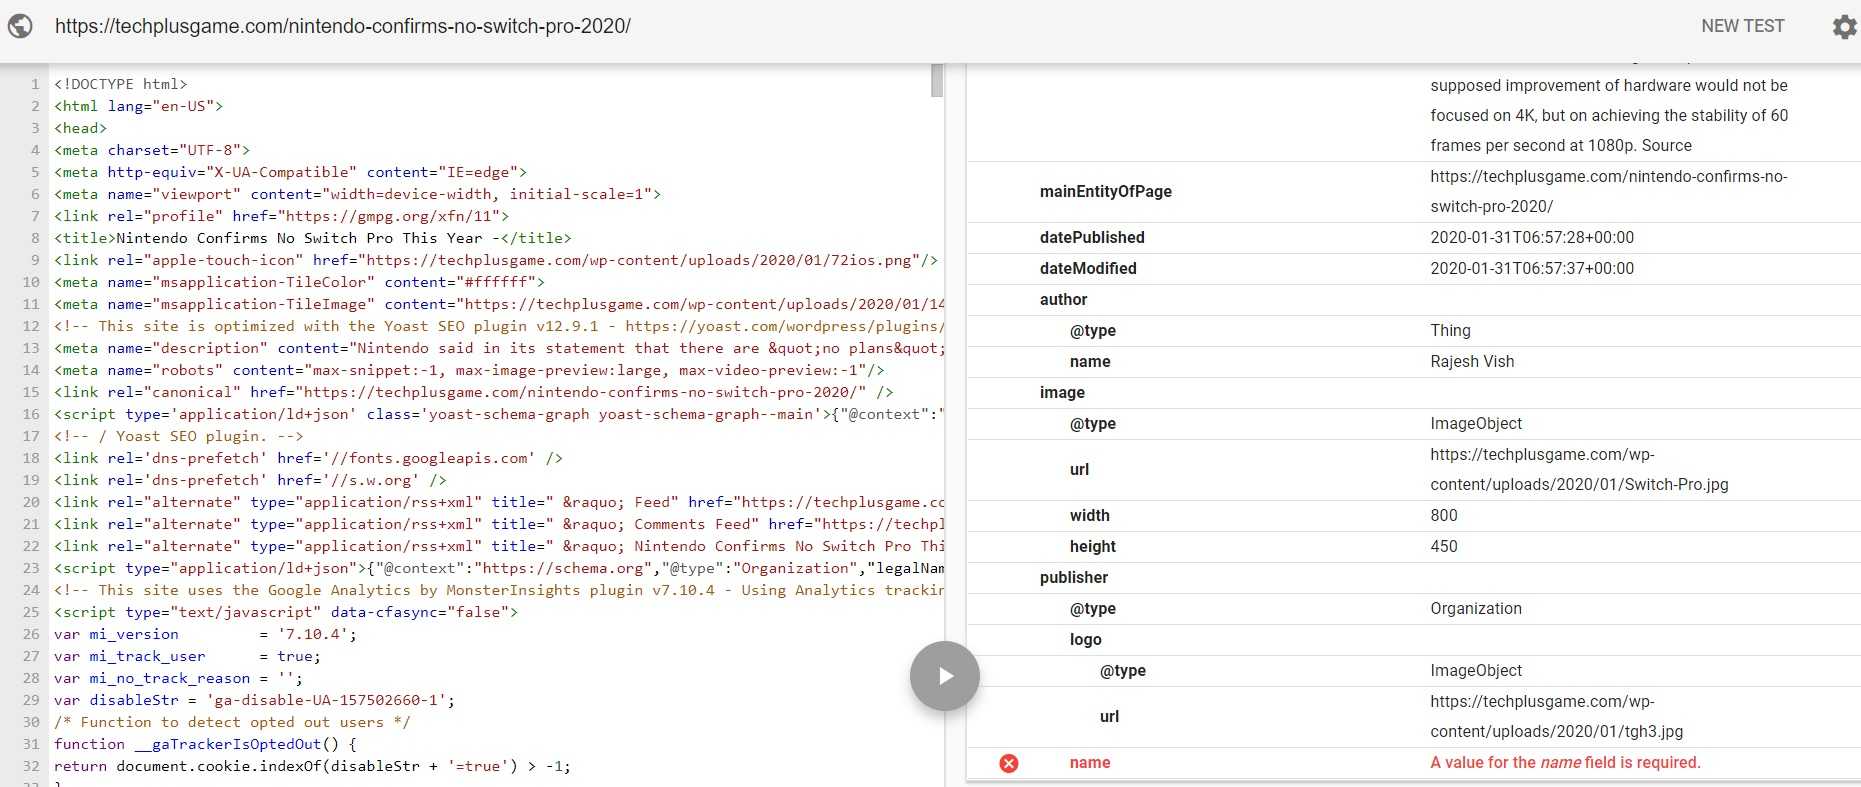Viewport: 1861px width, 787px height.
Task: Click the return document.cookie.indexOf line
Action: point(313,766)
